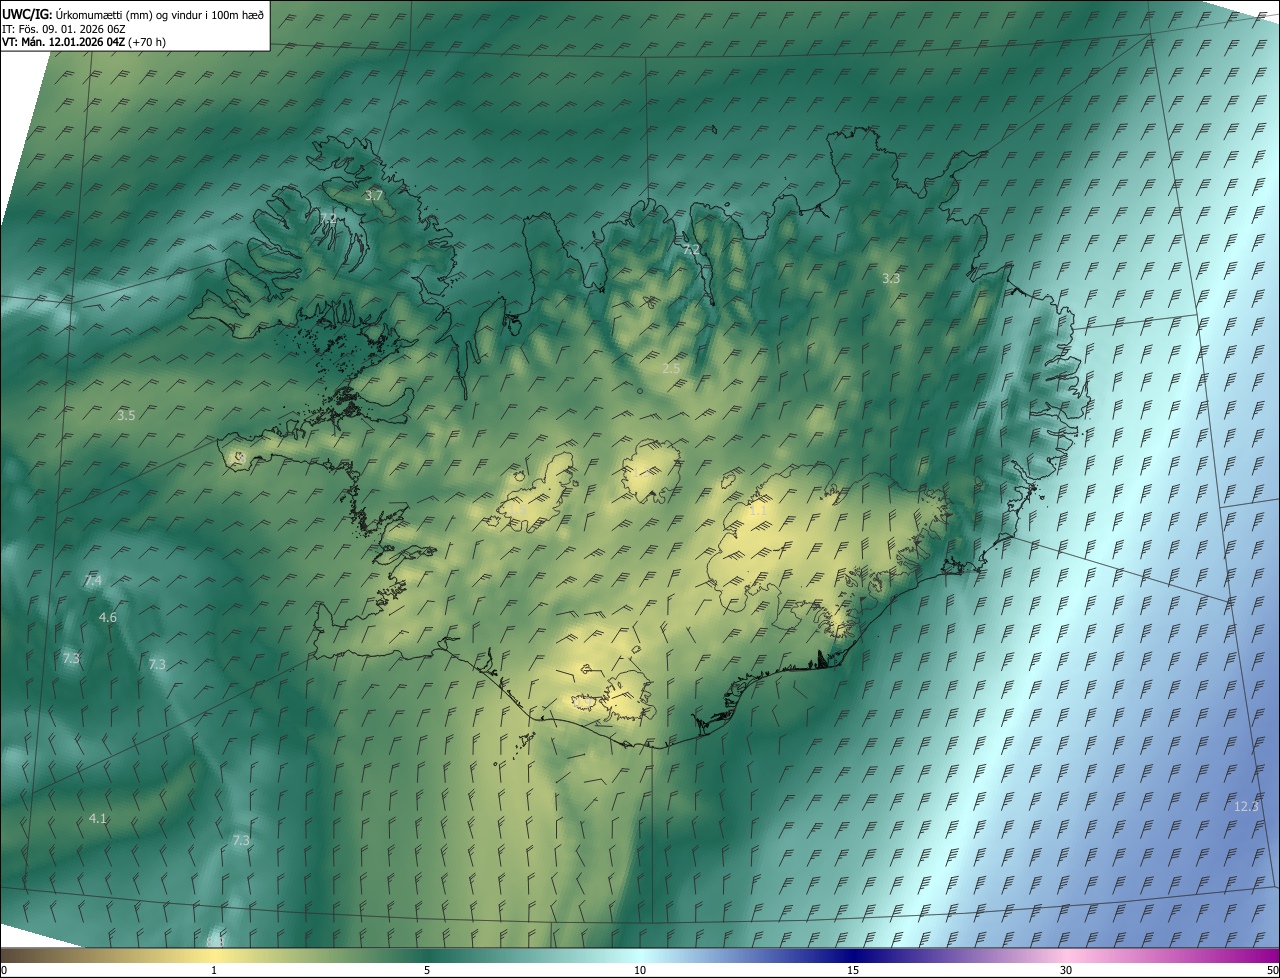
Task: Click the 3.7 value label on the map
Action: pos(374,196)
